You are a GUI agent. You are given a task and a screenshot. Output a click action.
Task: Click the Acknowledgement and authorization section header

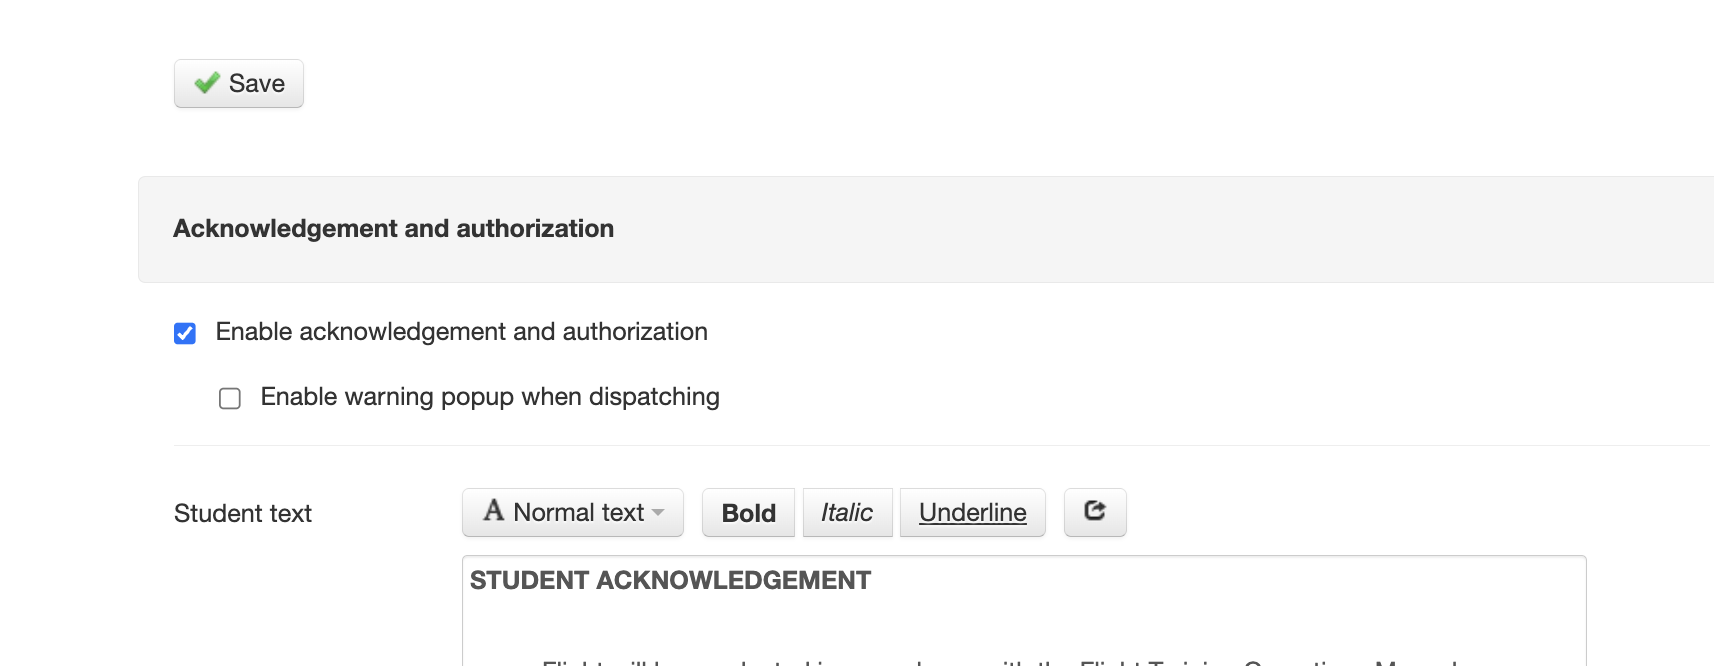point(393,228)
